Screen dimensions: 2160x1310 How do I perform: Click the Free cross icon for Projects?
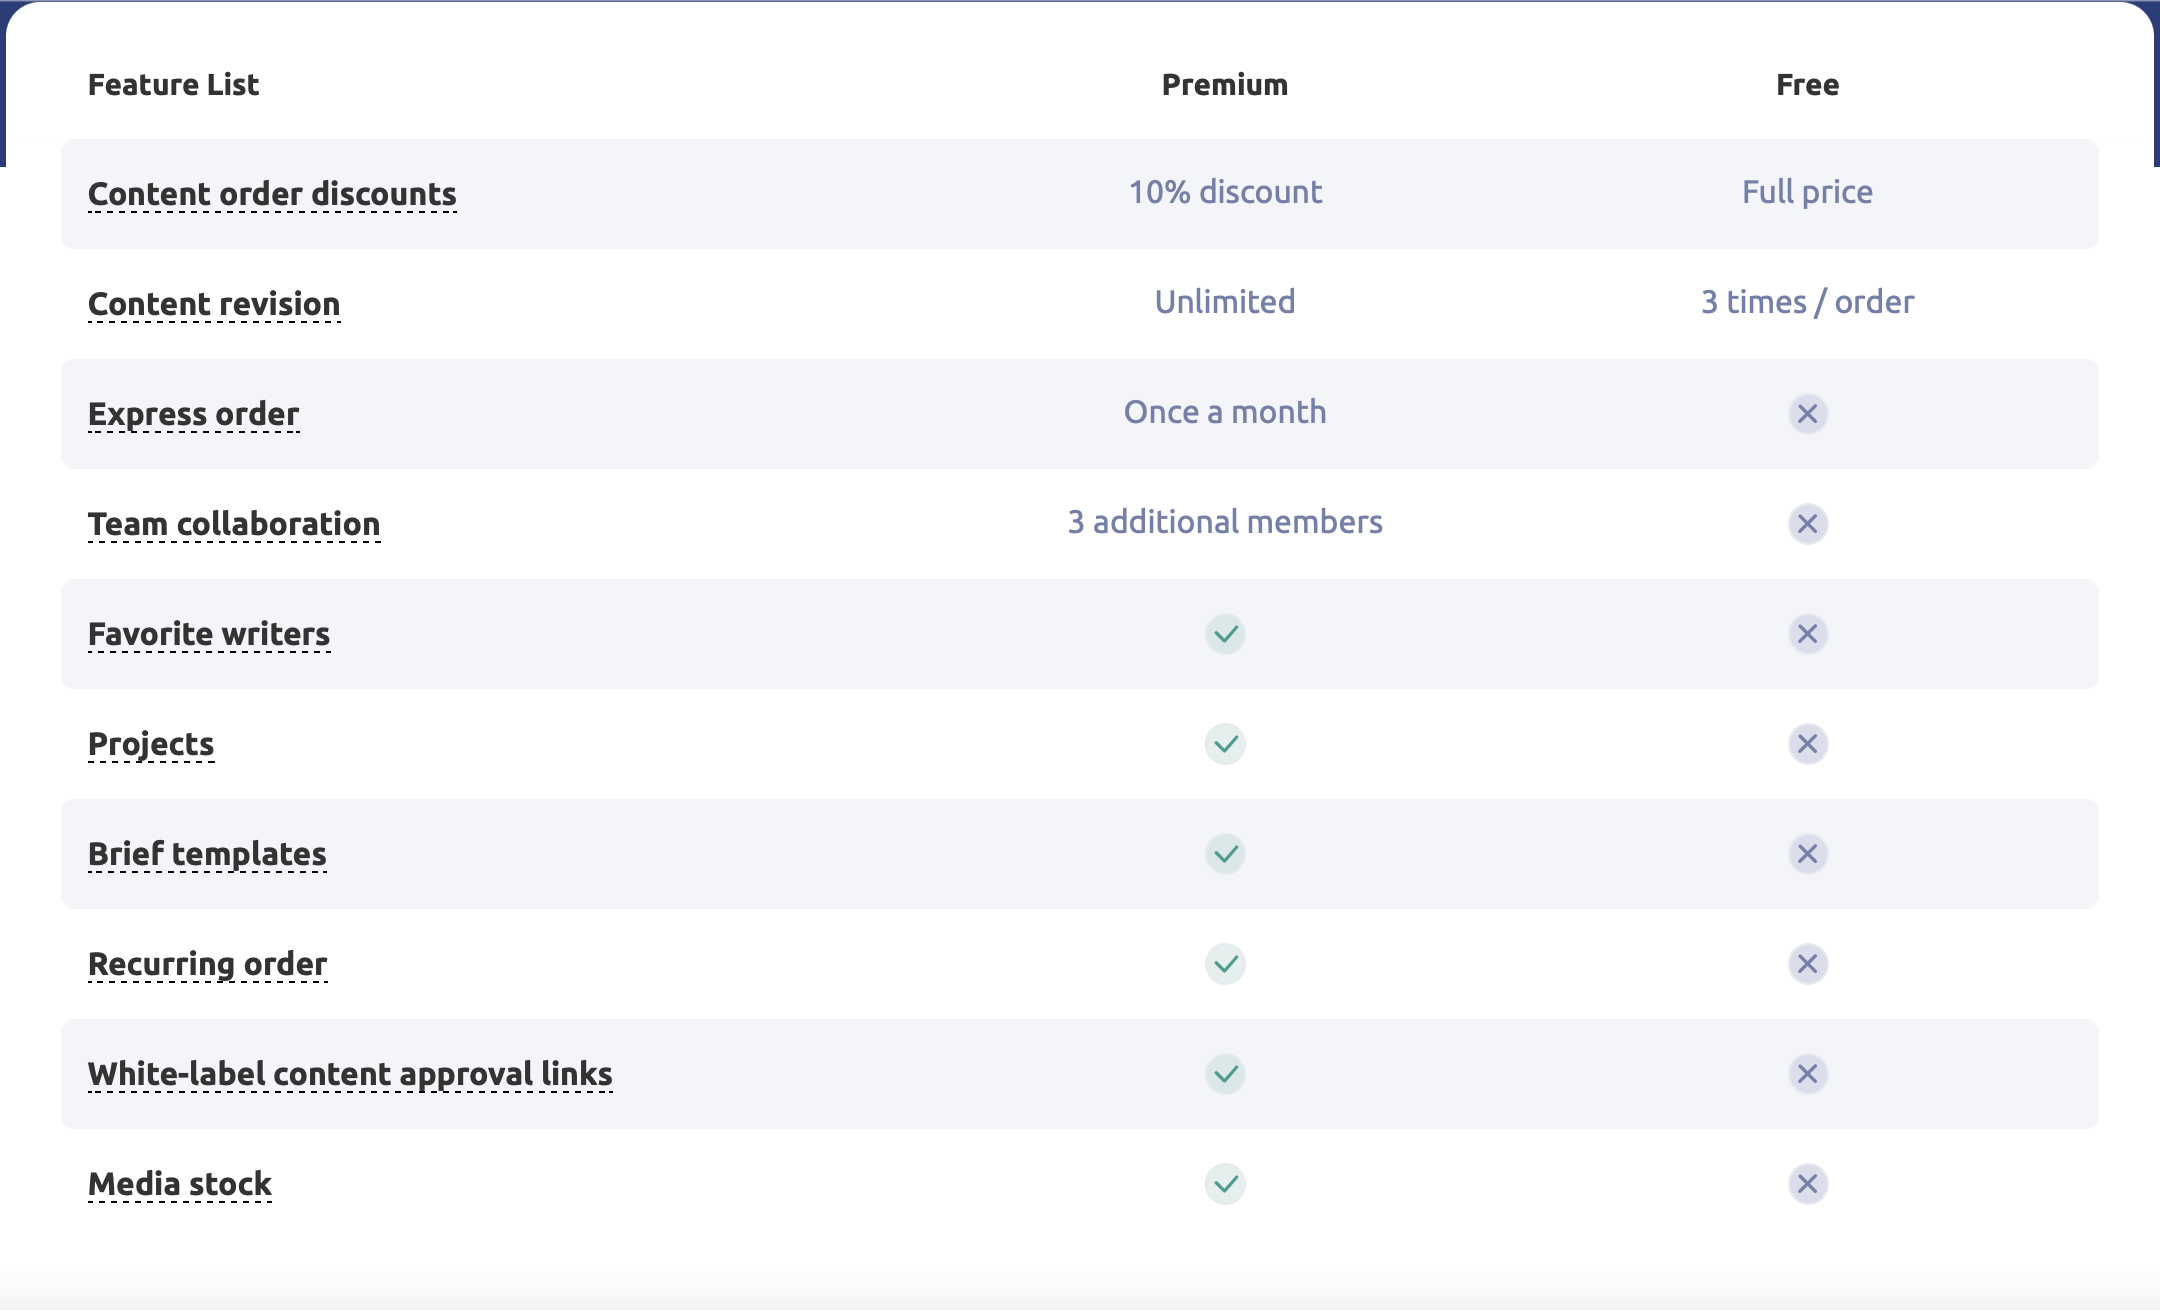(1807, 744)
